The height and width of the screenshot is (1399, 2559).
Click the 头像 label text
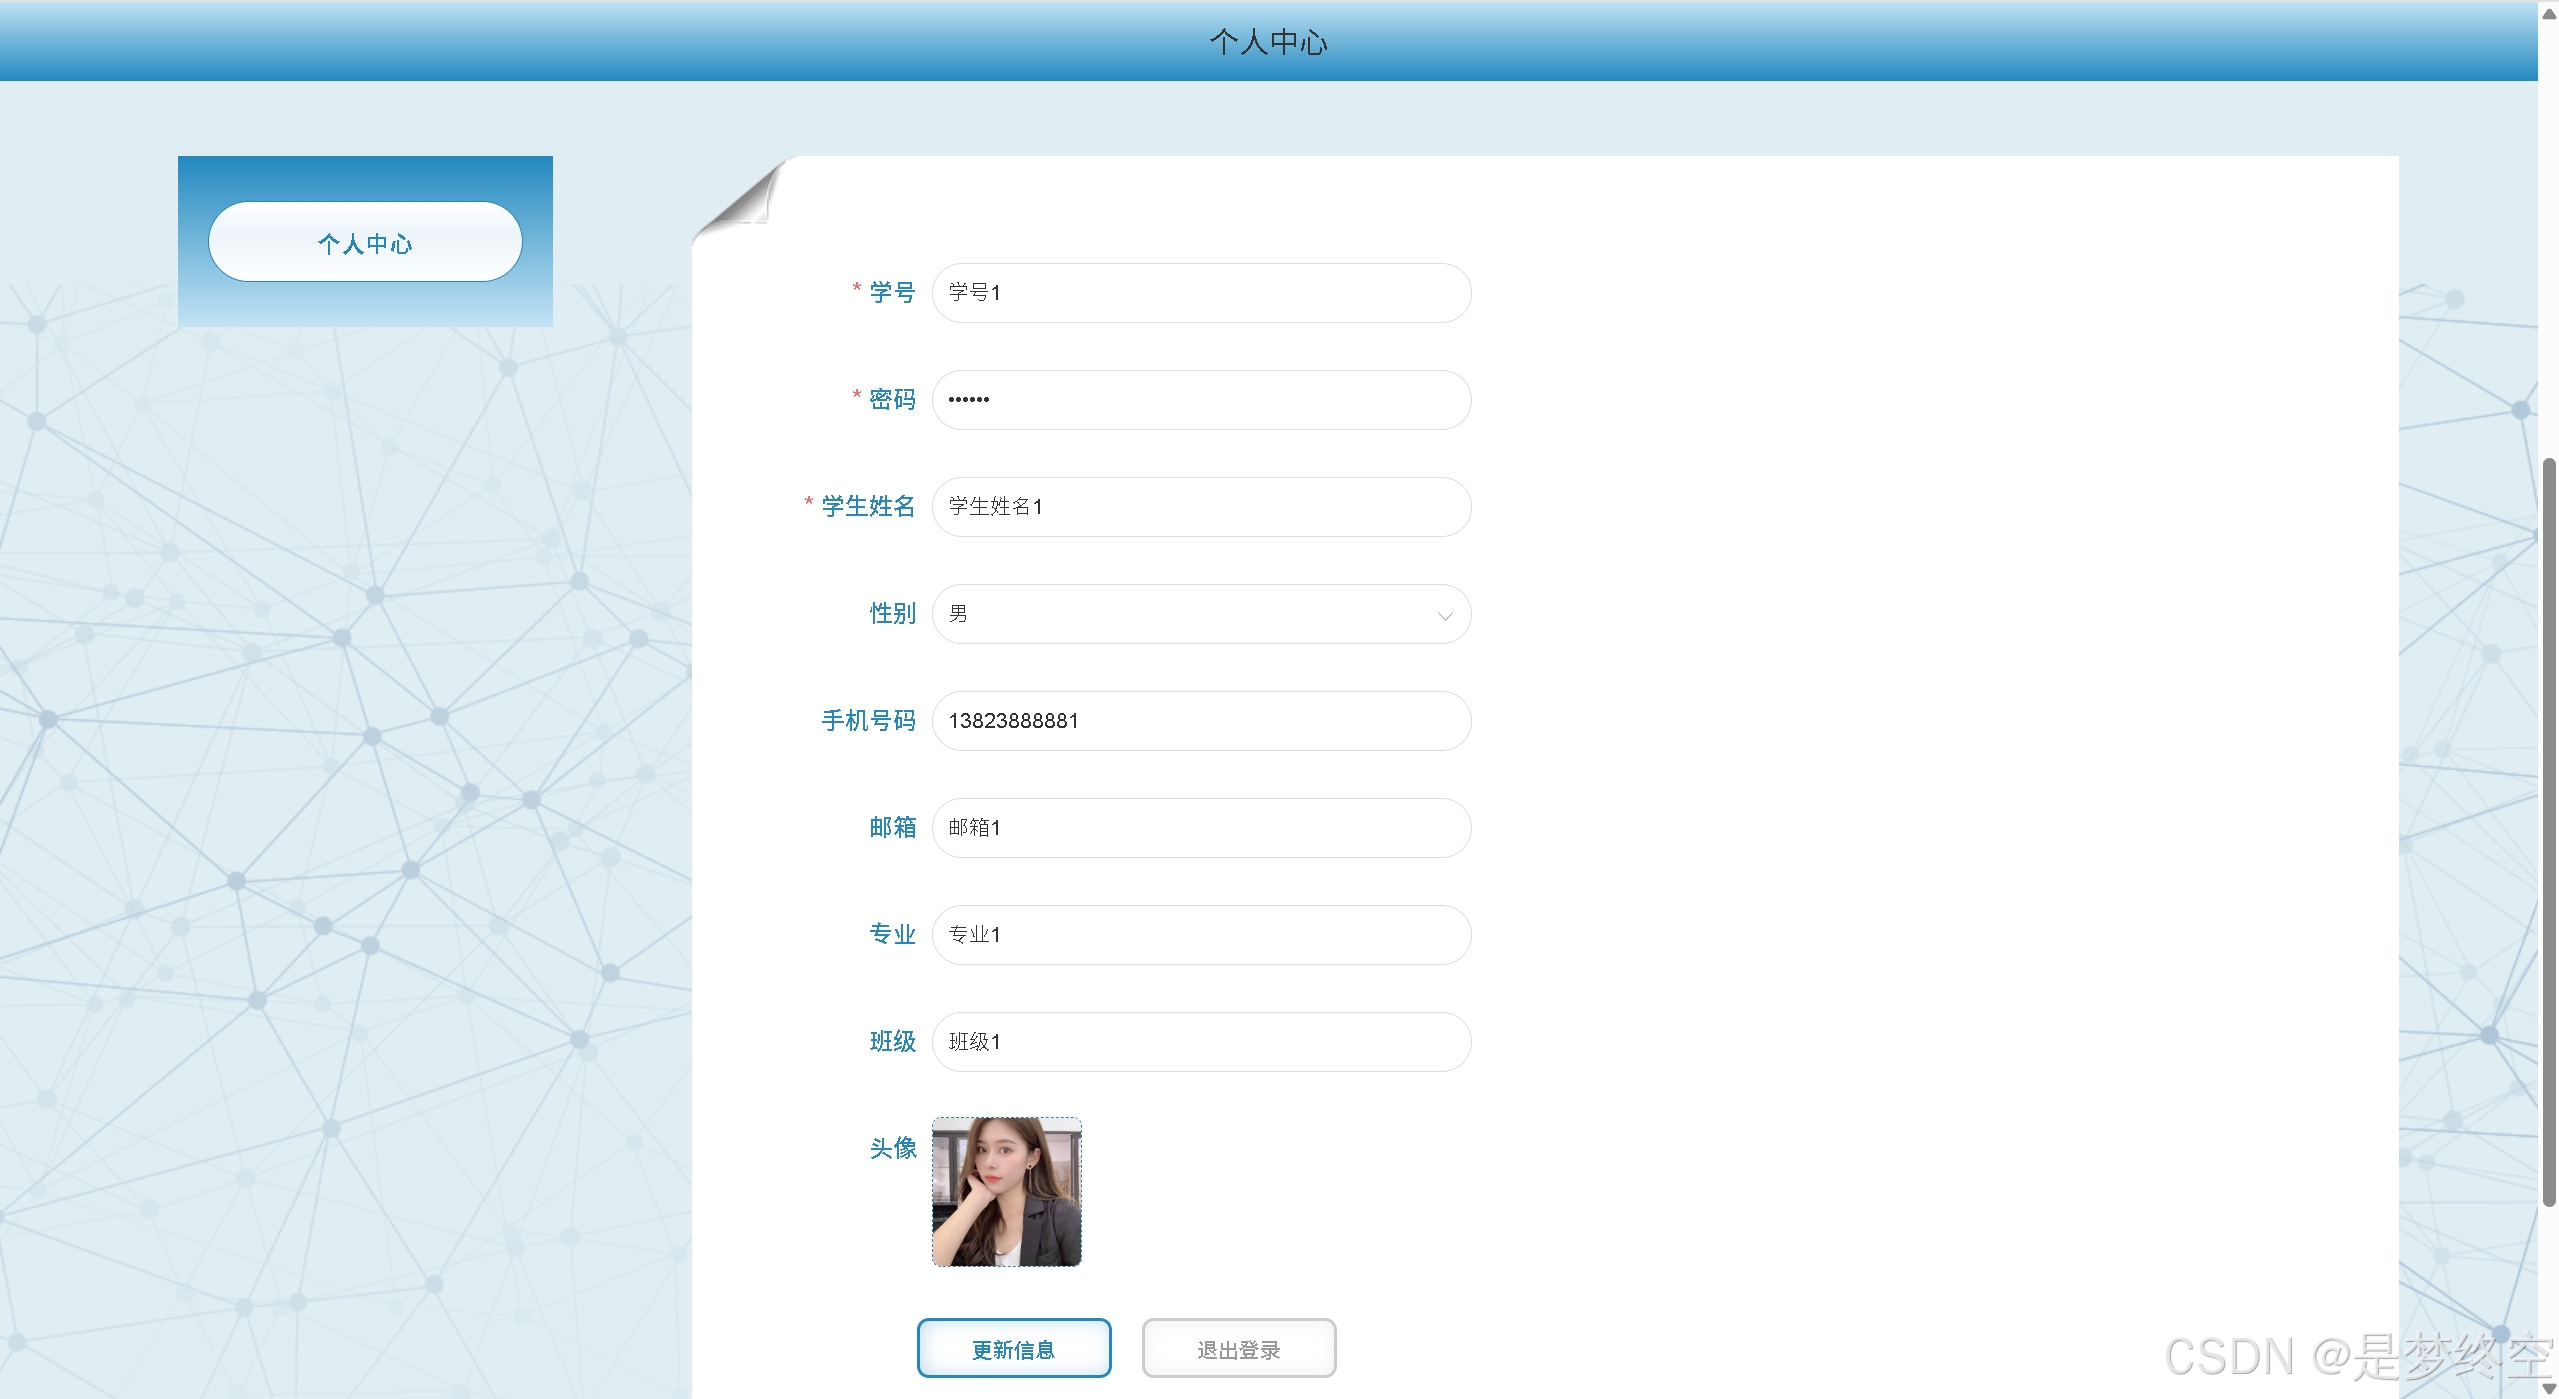[892, 1148]
